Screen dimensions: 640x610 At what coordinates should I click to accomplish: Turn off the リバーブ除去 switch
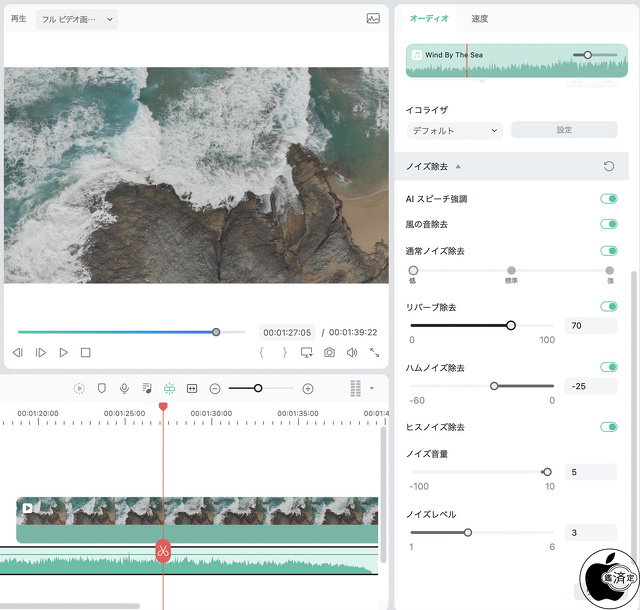coord(608,307)
